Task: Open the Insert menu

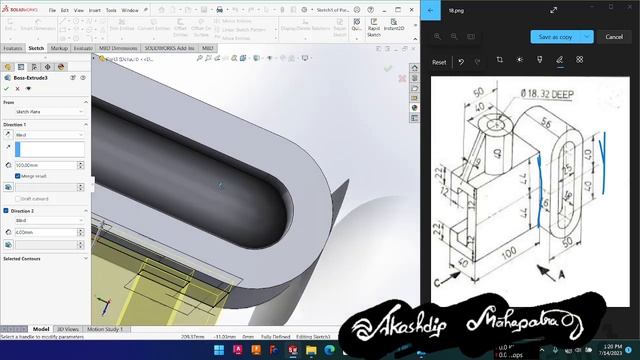Action: pyautogui.click(x=95, y=10)
